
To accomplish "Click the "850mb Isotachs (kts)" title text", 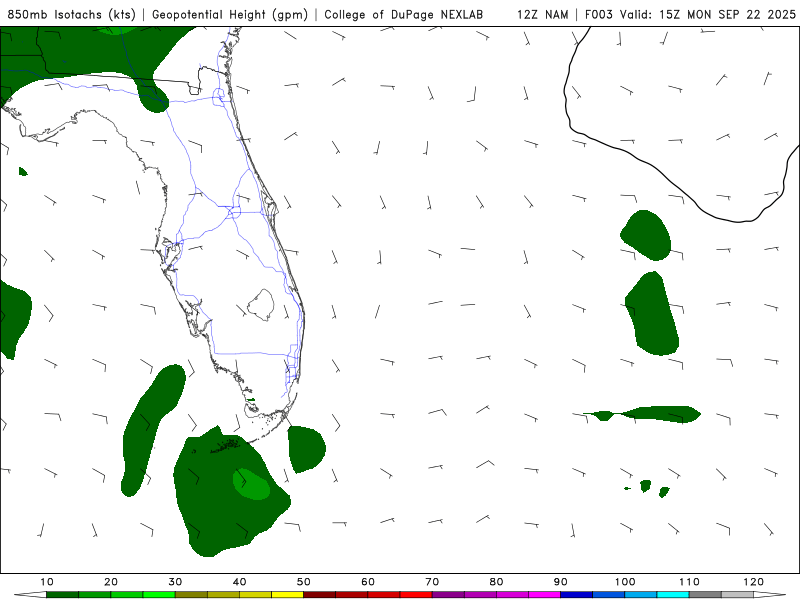I will coord(71,14).
